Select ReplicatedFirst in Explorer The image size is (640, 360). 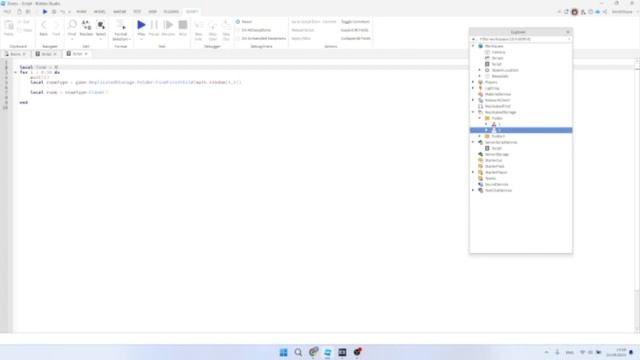pos(498,106)
